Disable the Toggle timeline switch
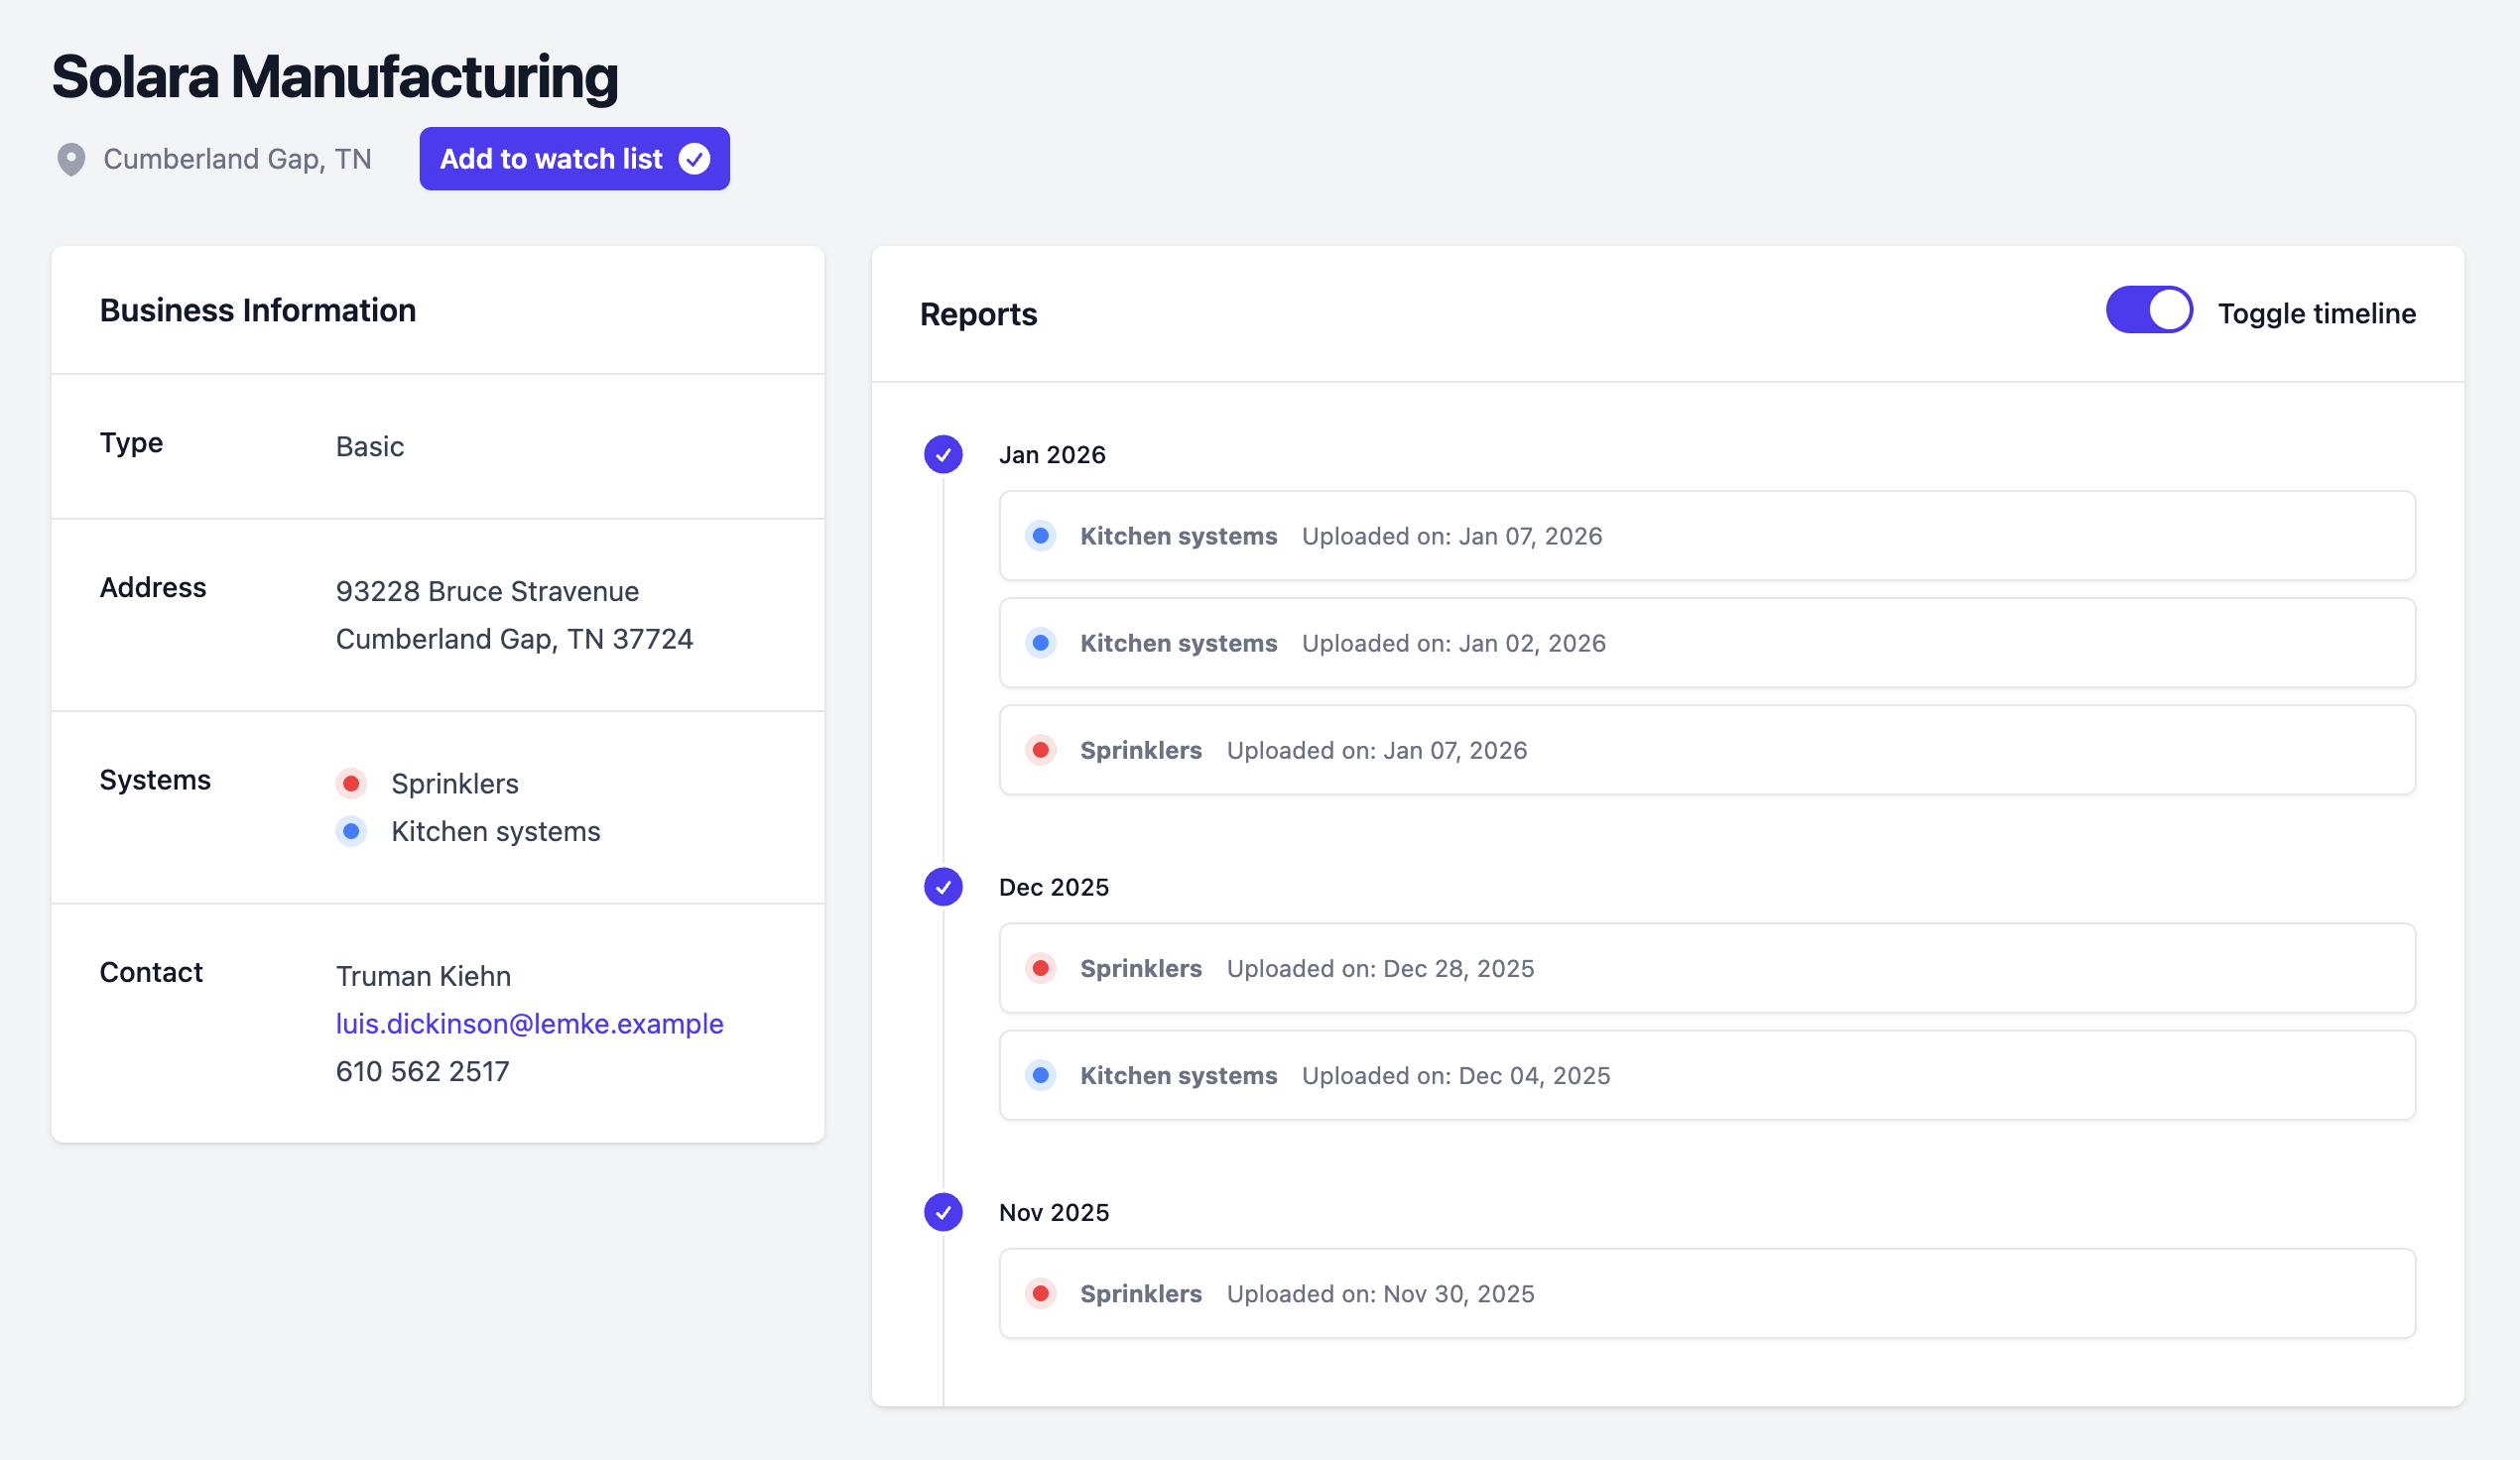2520x1460 pixels. pos(2148,310)
